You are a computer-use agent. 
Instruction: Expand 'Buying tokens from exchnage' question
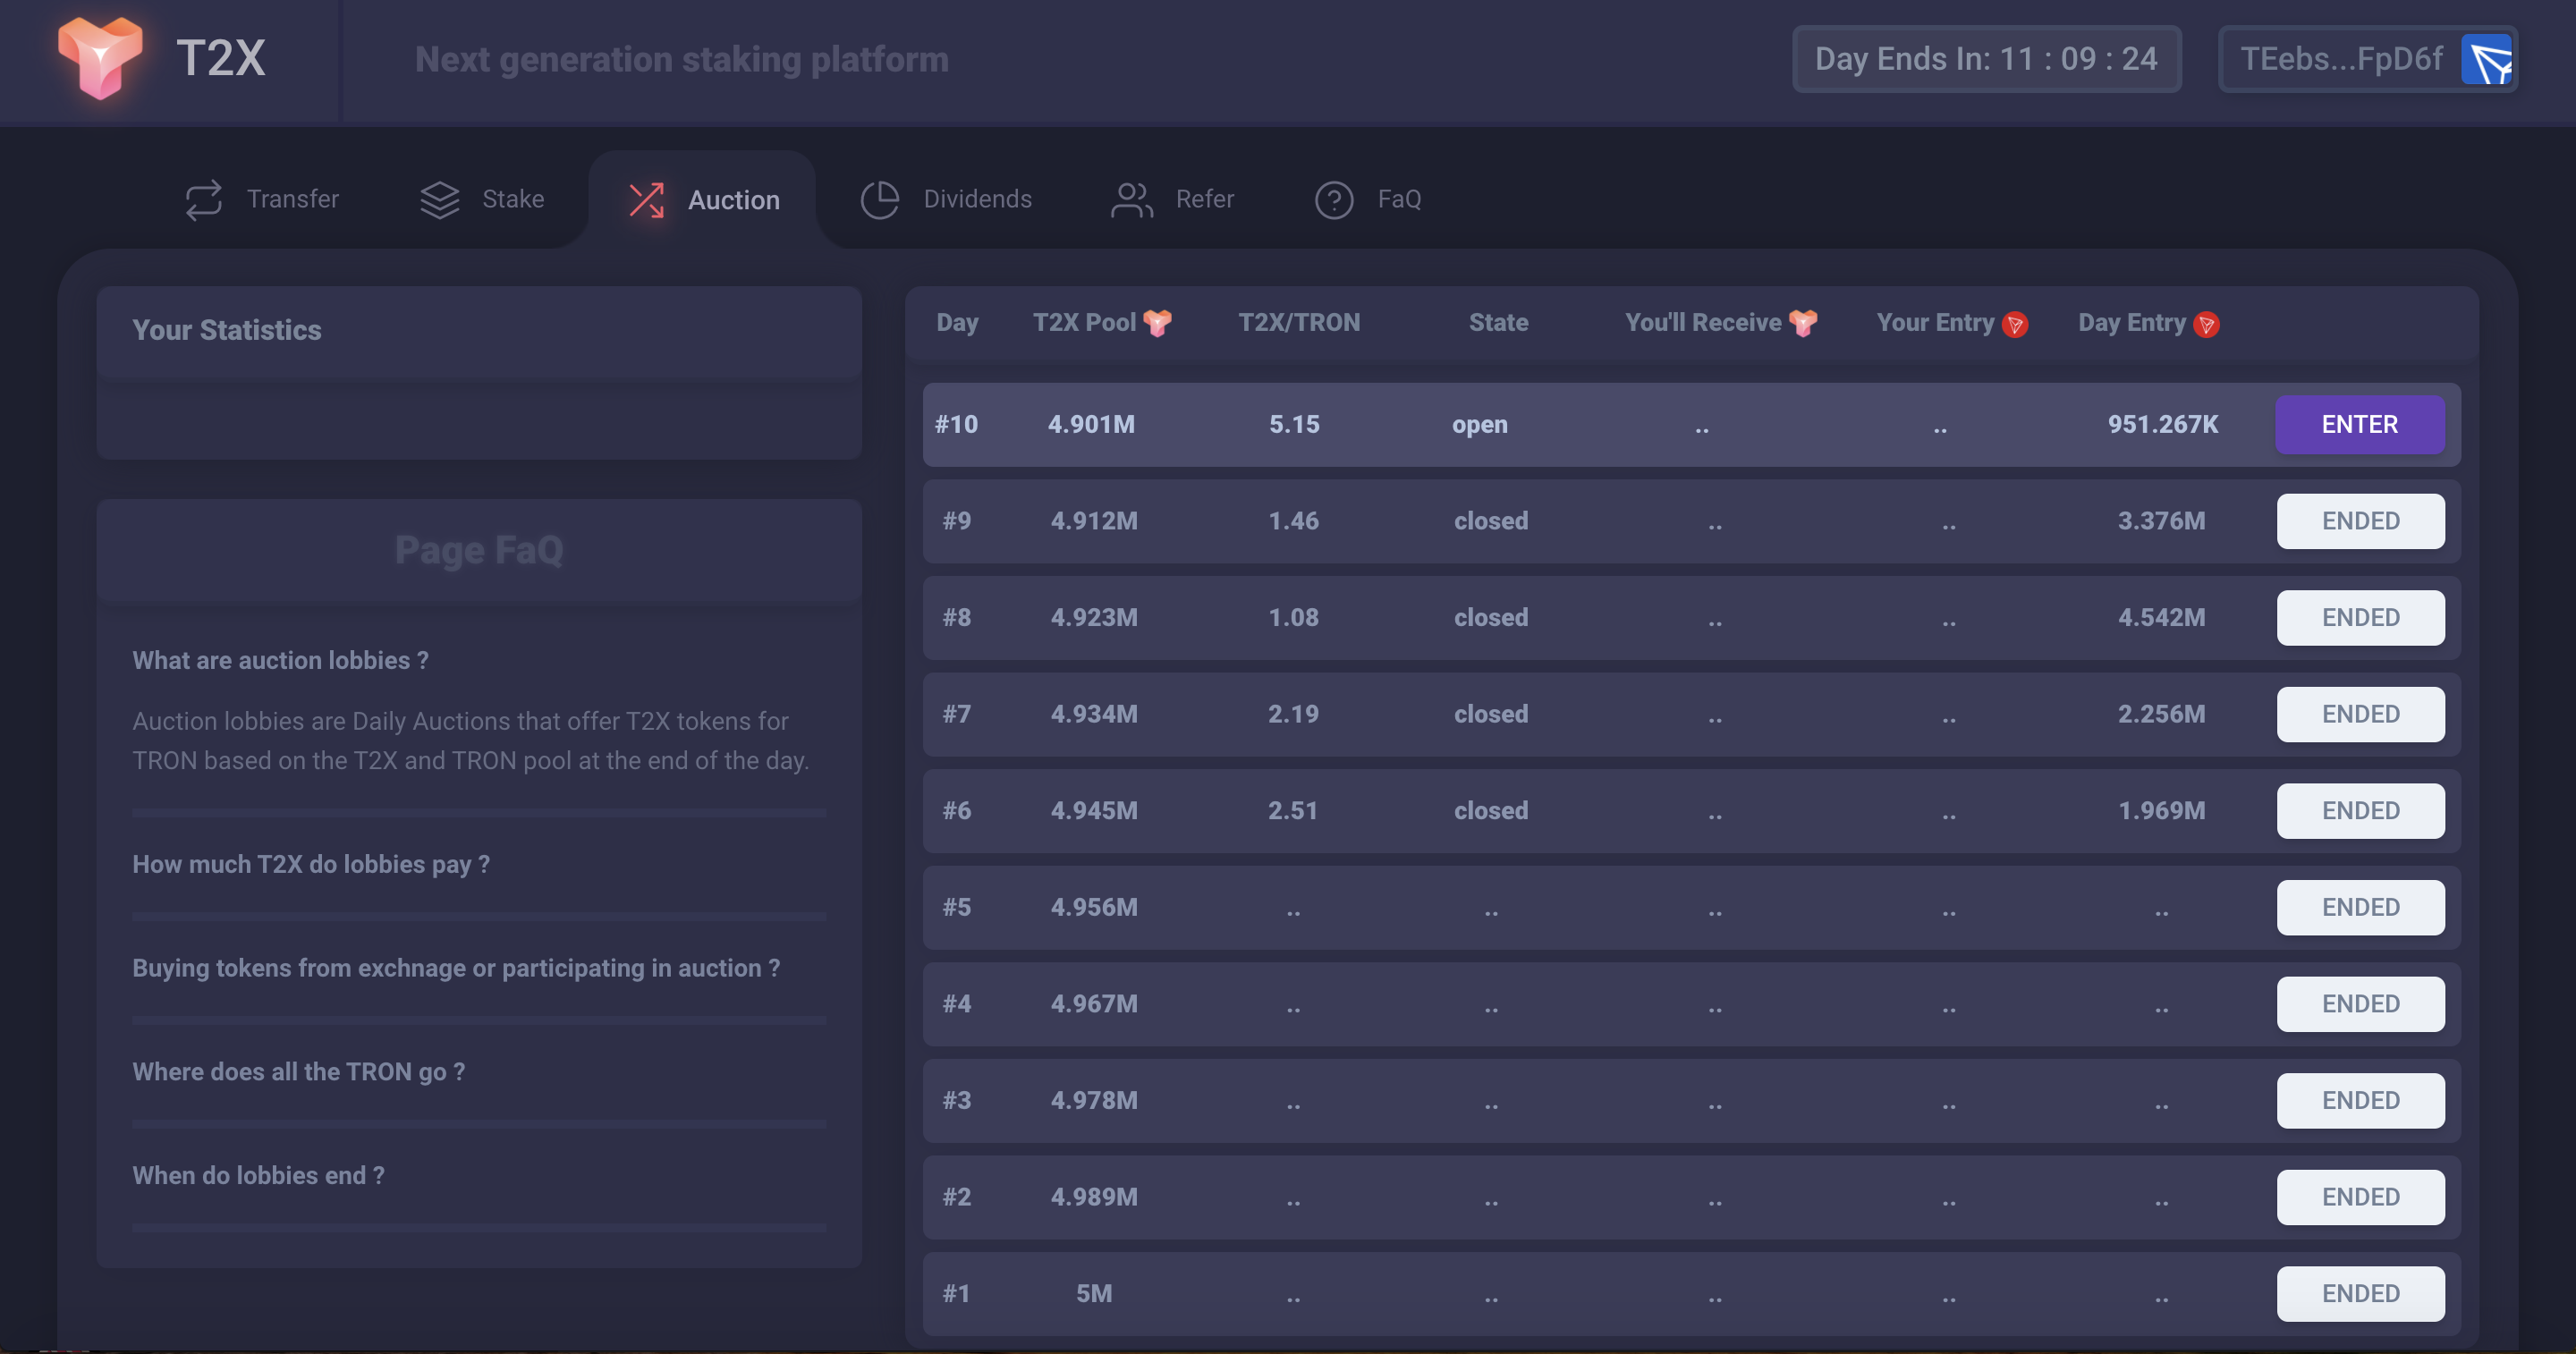(456, 968)
